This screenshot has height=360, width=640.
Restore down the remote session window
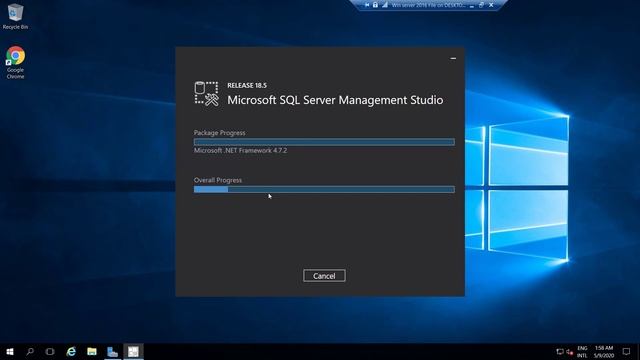click(x=481, y=5)
